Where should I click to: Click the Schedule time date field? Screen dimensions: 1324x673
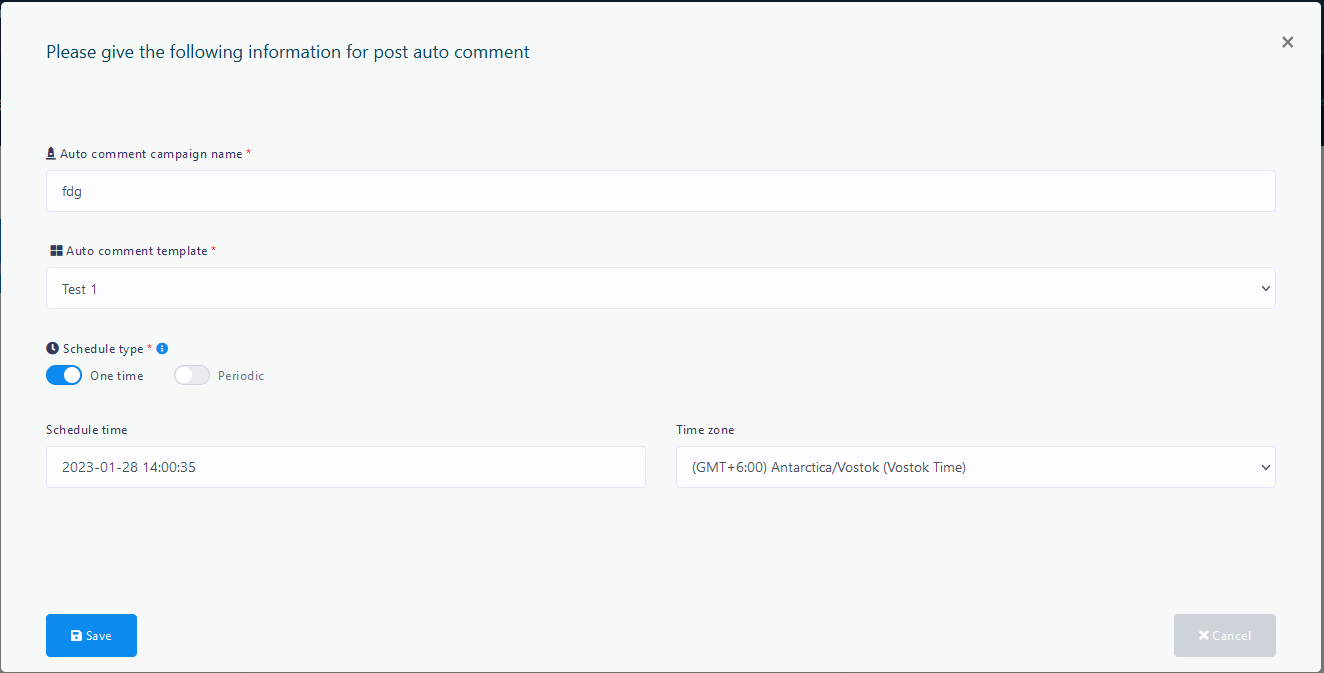[x=345, y=467]
